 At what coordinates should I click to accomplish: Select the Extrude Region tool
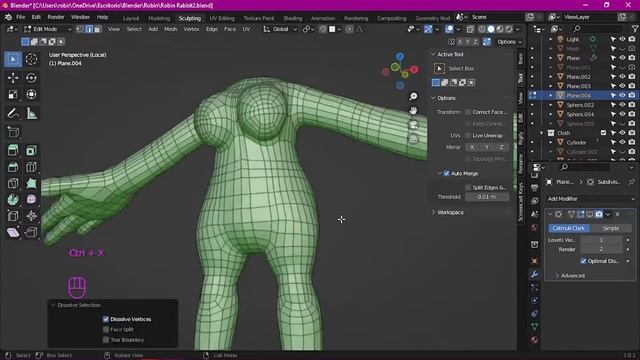(13, 150)
